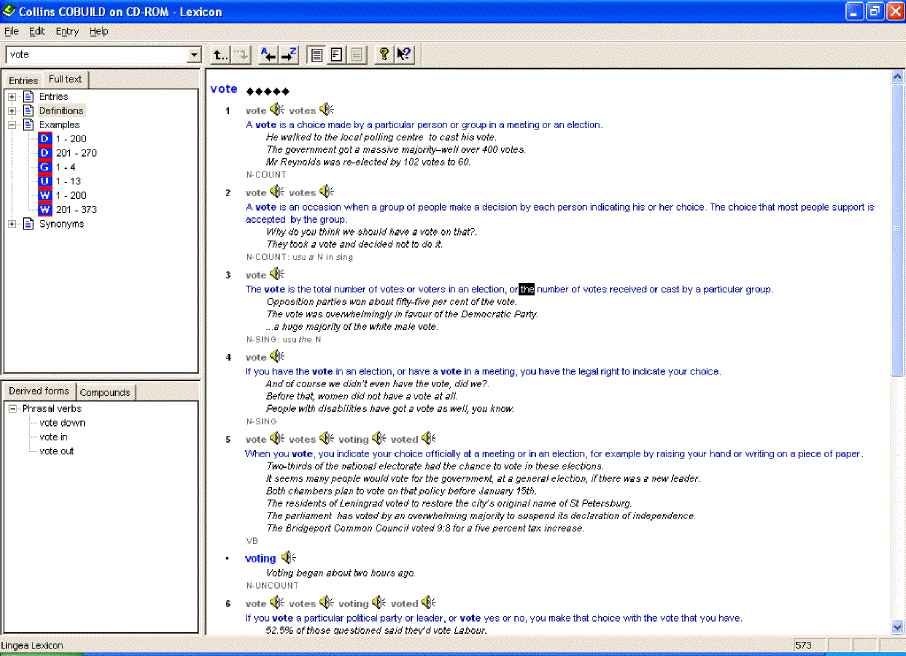This screenshot has width=906, height=656.
Task: Click the 'N-COUNT' grammar label under sense 1
Action: pyautogui.click(x=266, y=175)
